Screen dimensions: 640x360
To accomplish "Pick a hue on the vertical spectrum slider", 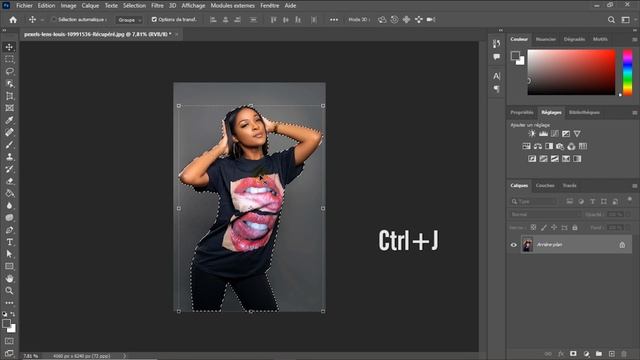I will point(627,73).
